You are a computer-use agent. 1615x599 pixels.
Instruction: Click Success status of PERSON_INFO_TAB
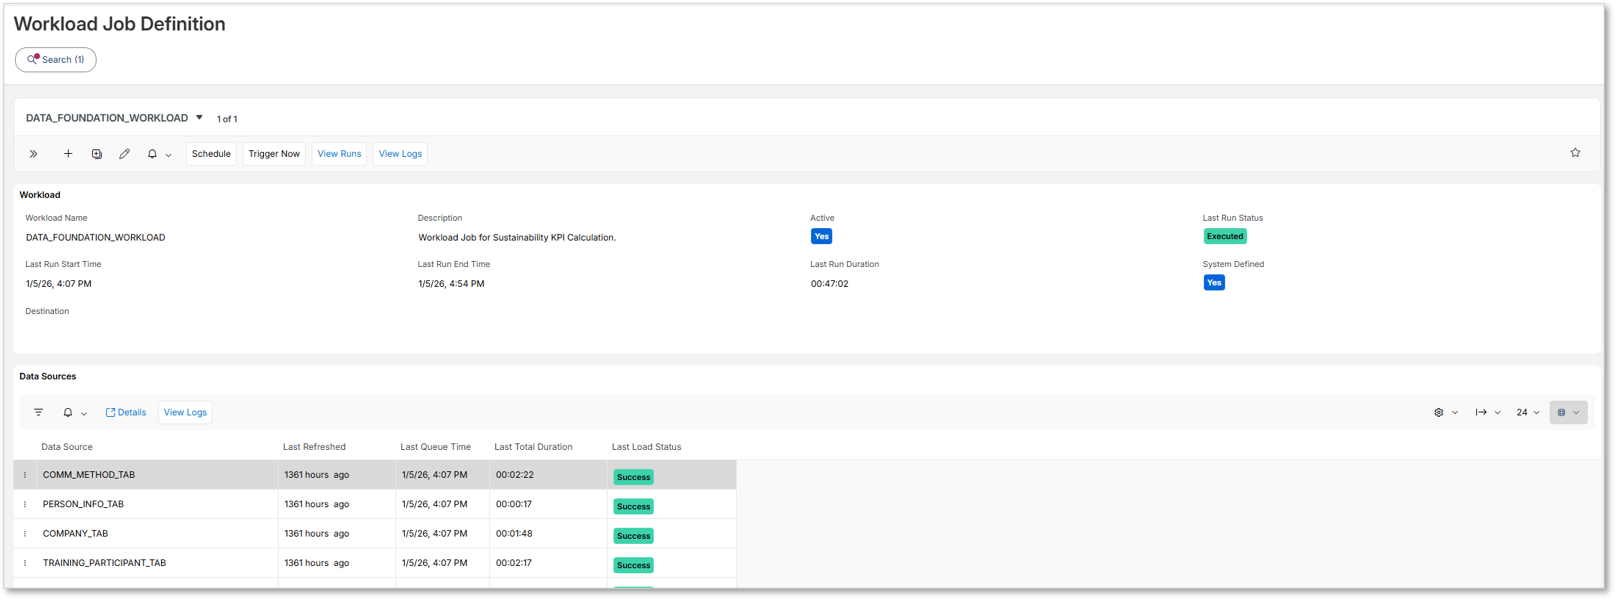tap(633, 506)
